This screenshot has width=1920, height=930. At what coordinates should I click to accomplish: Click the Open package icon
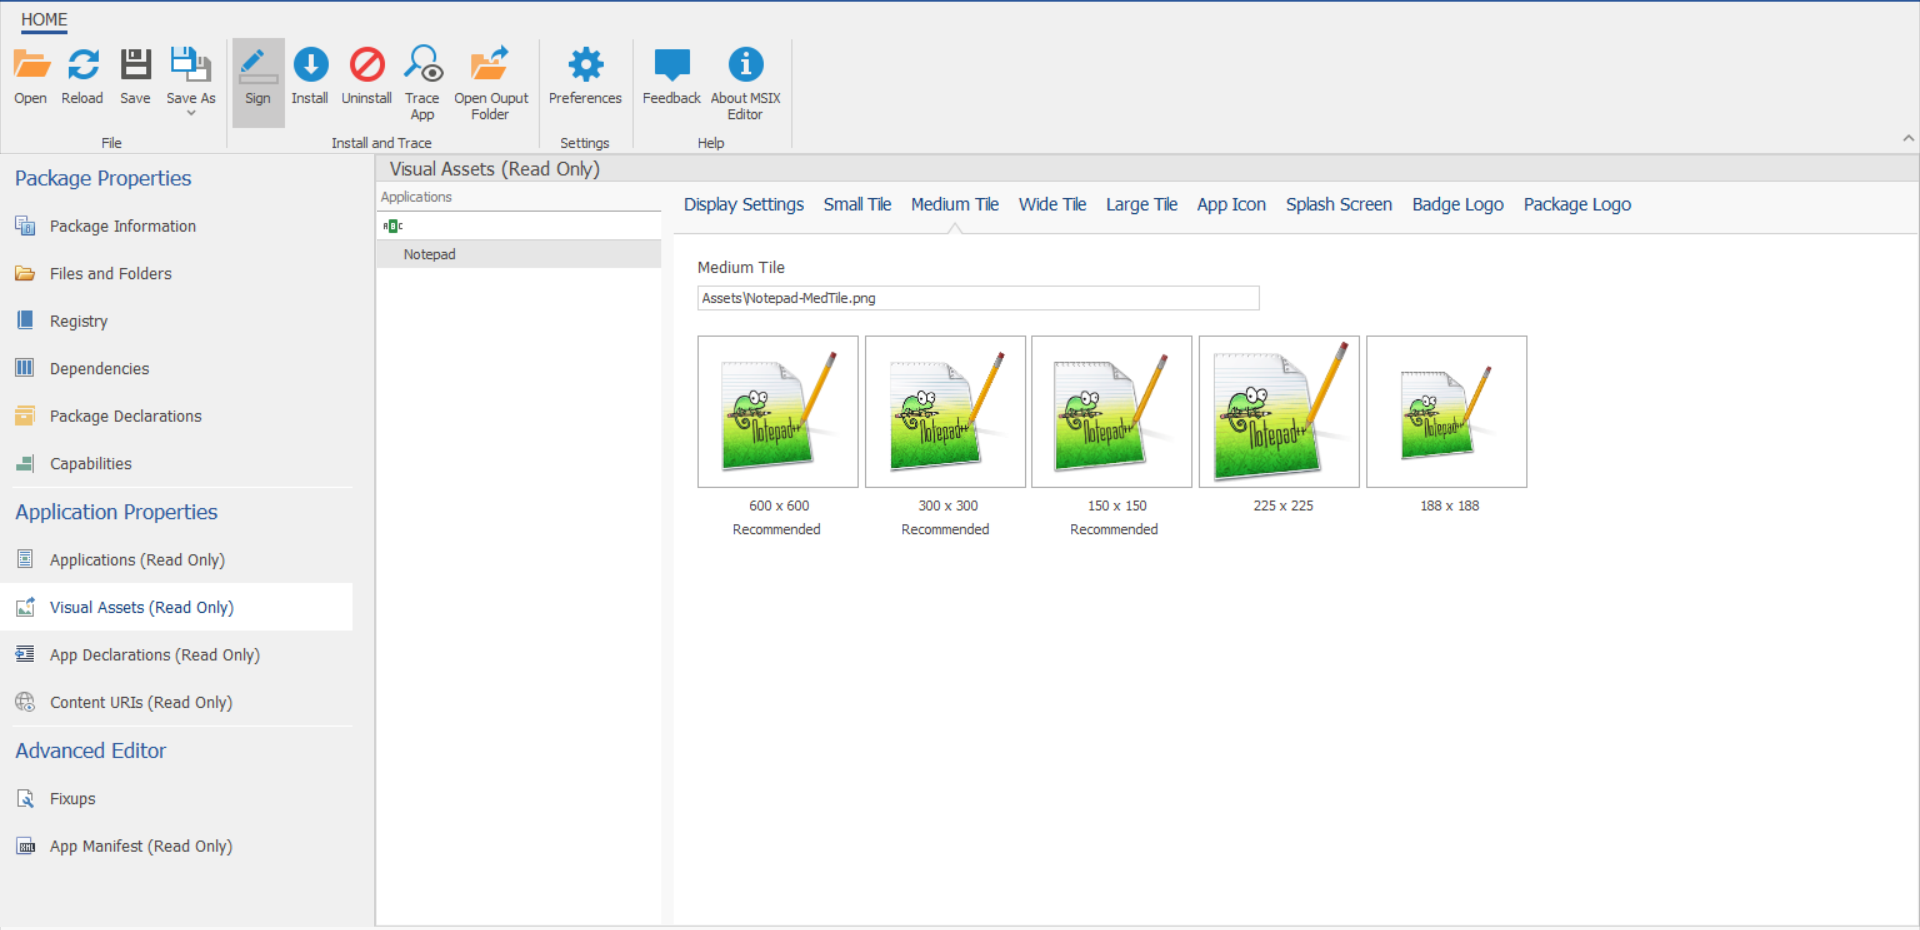click(31, 65)
